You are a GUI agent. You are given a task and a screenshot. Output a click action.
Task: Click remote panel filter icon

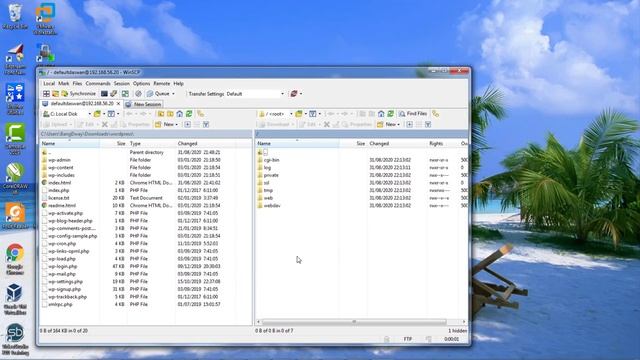tap(313, 114)
